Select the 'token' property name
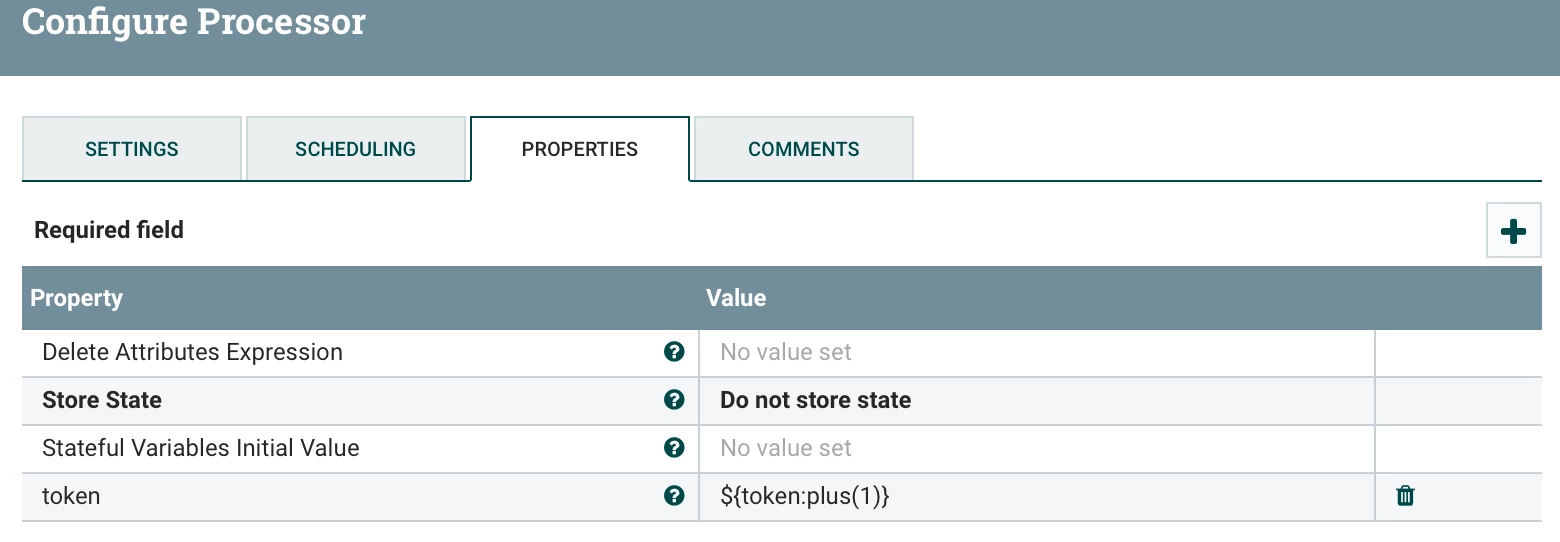Screen dimensions: 1560x542 (x=71, y=496)
